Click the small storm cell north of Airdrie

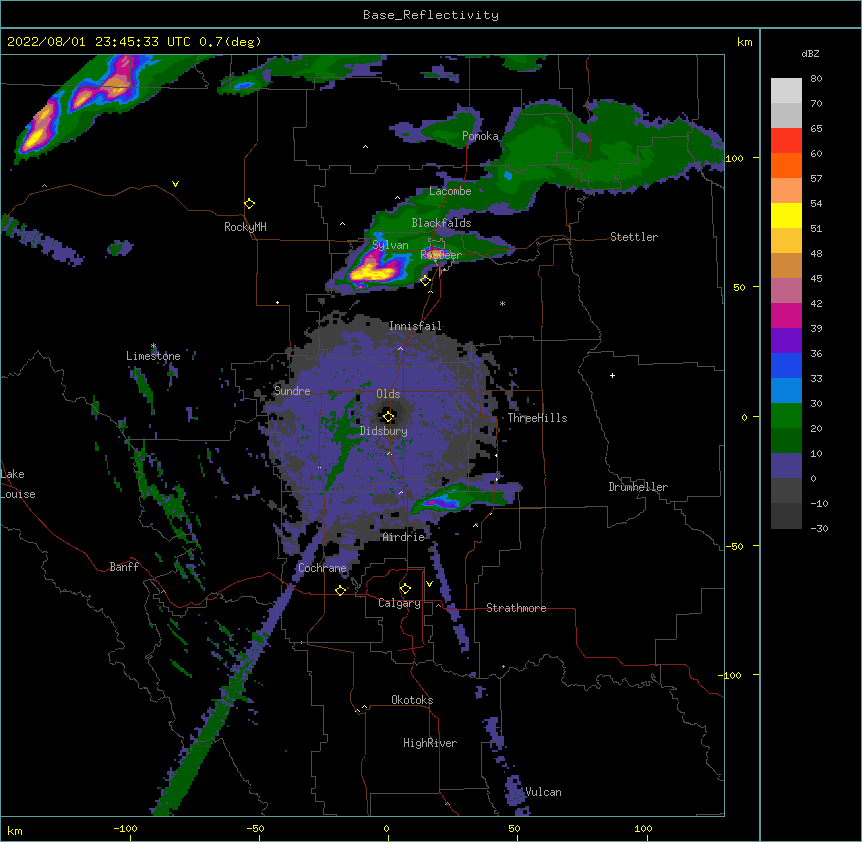point(443,502)
